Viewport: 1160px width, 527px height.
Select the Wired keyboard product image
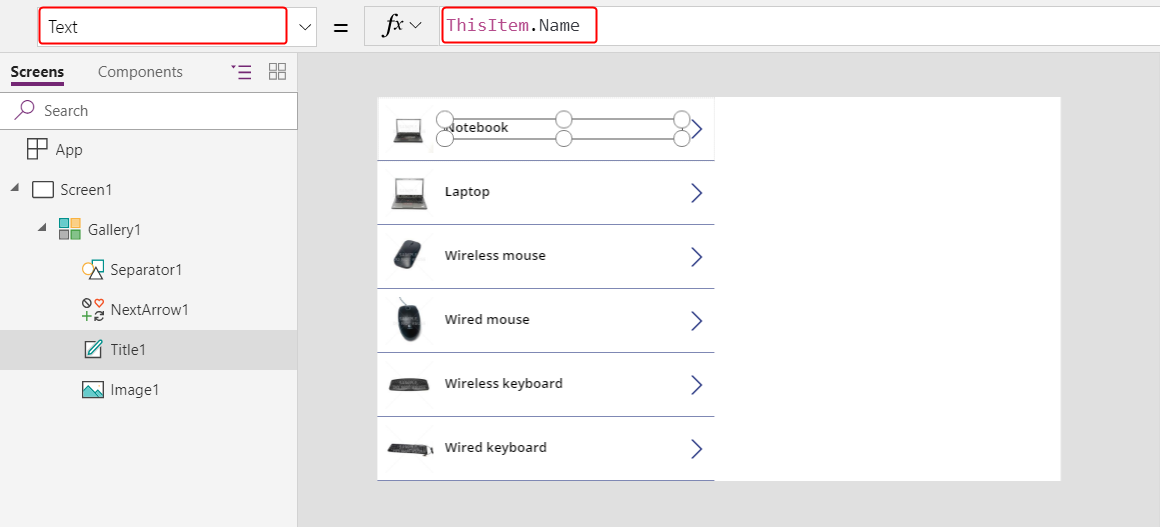409,448
